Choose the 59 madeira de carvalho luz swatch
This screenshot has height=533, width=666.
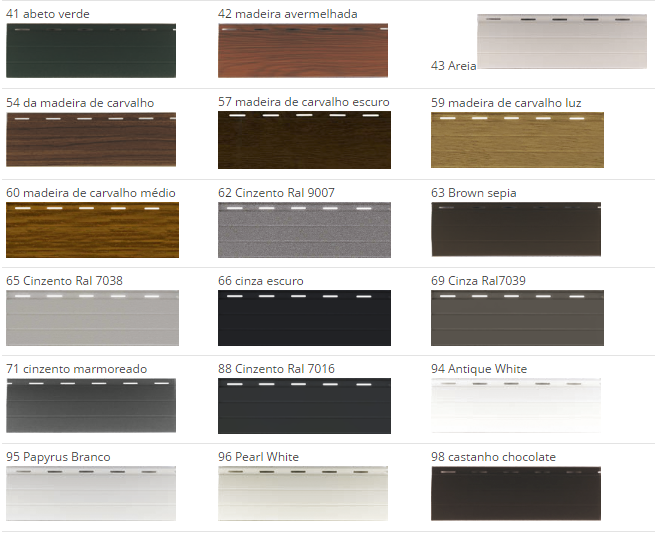tap(517, 139)
